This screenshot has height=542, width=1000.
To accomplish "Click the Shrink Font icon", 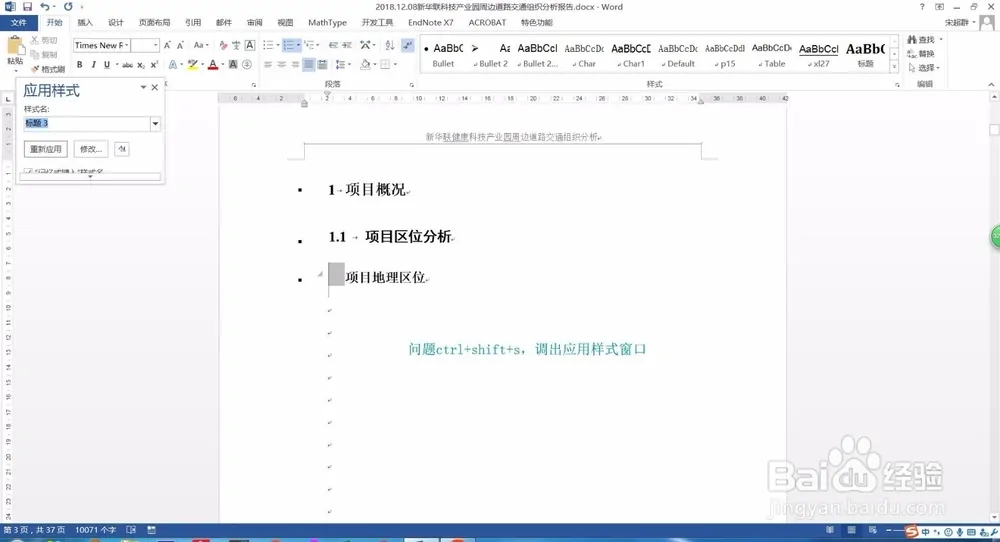I will (180, 45).
